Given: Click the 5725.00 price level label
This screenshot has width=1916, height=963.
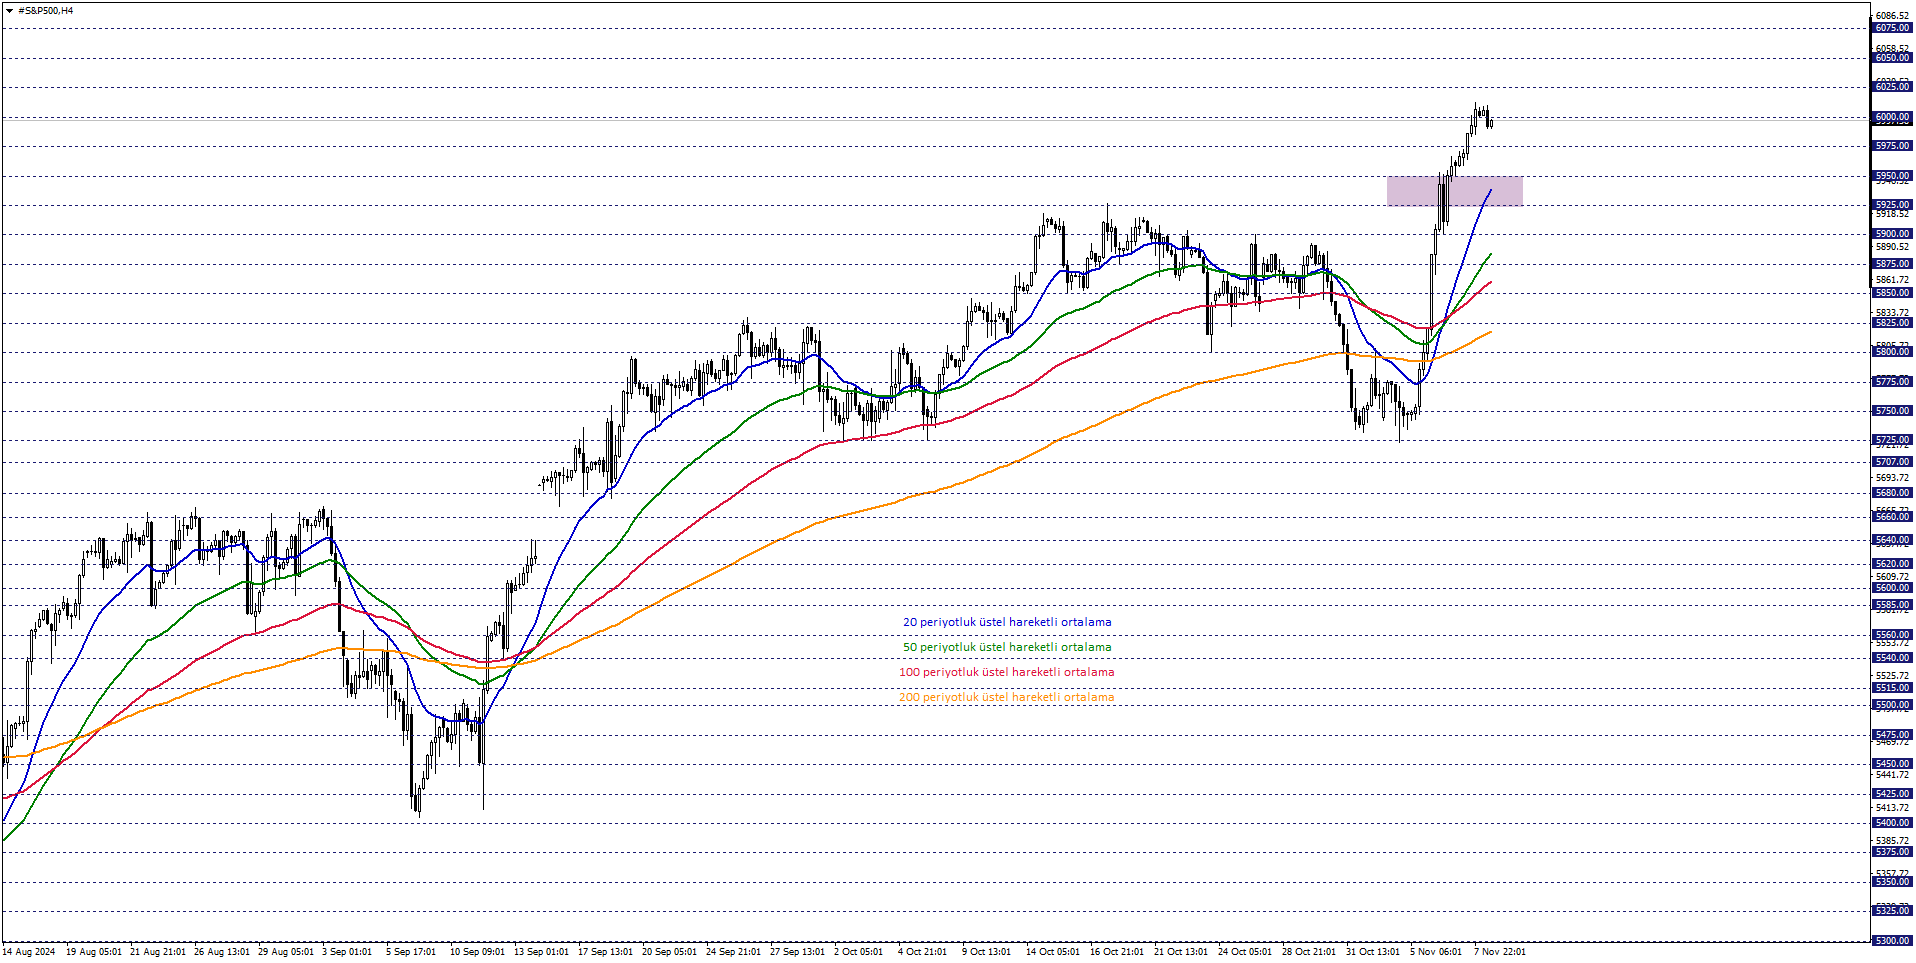Looking at the screenshot, I should click(1892, 440).
